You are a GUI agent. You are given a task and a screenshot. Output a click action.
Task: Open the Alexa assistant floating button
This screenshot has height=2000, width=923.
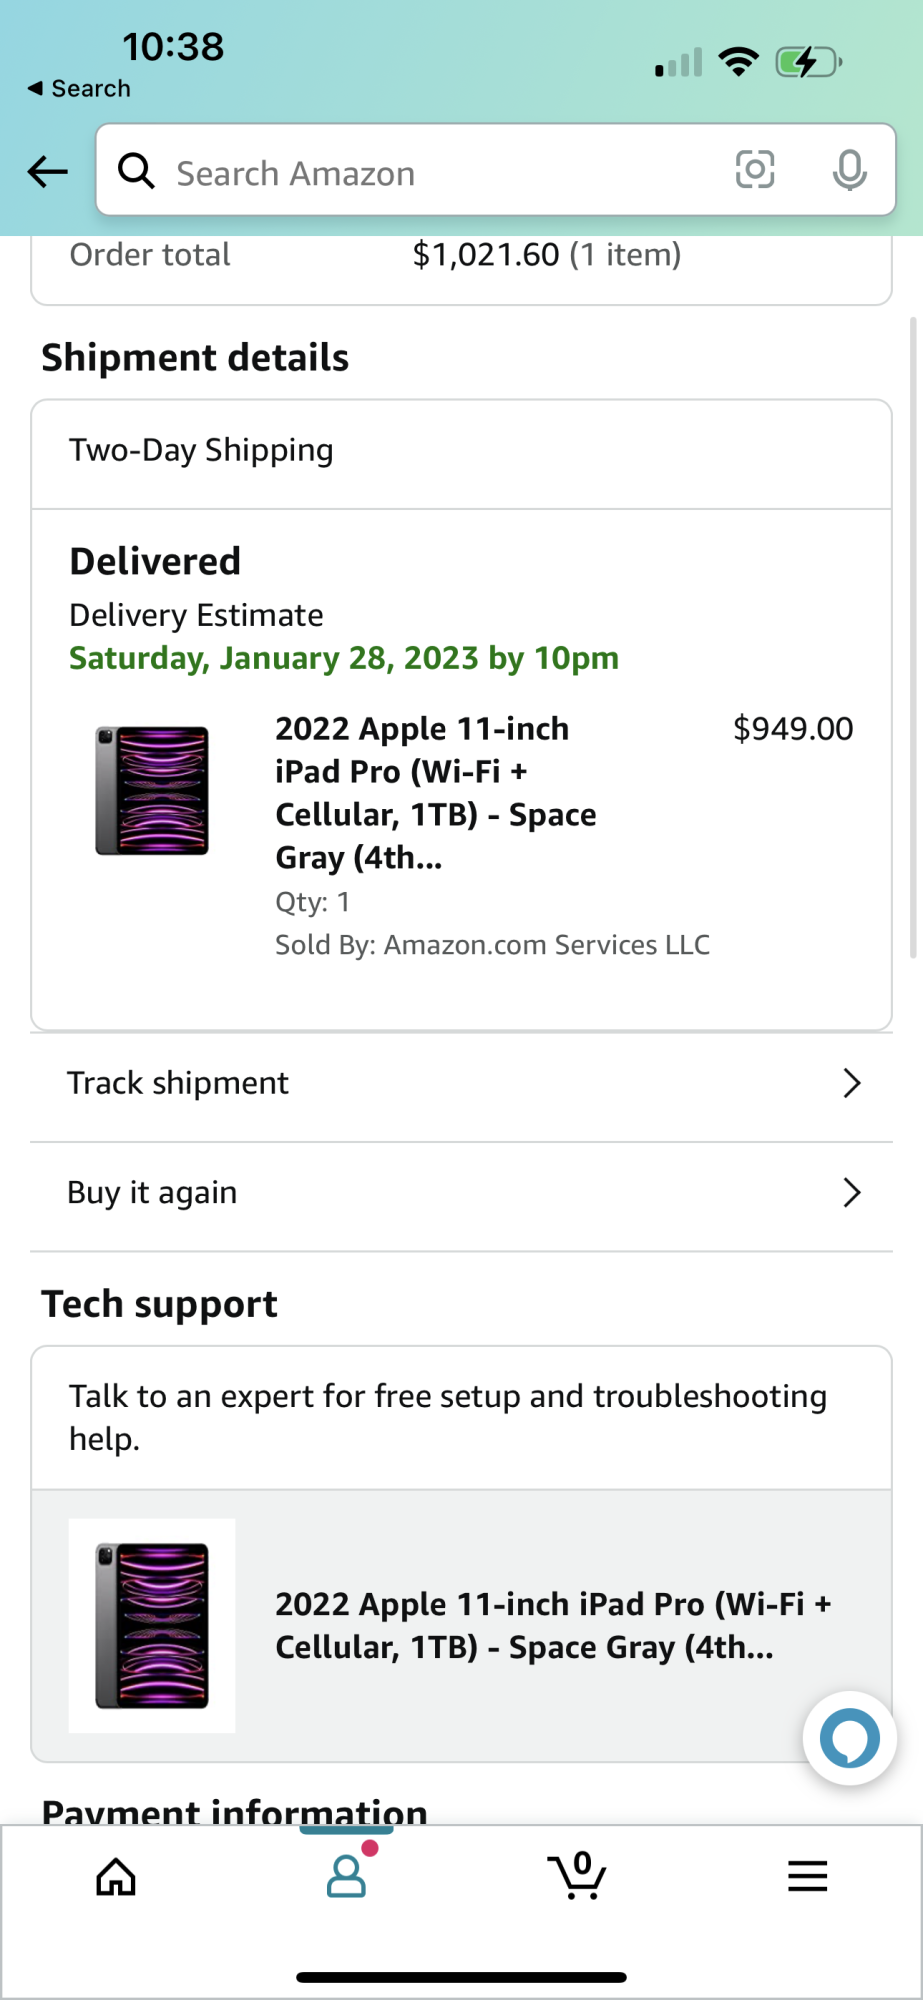[x=849, y=1738]
